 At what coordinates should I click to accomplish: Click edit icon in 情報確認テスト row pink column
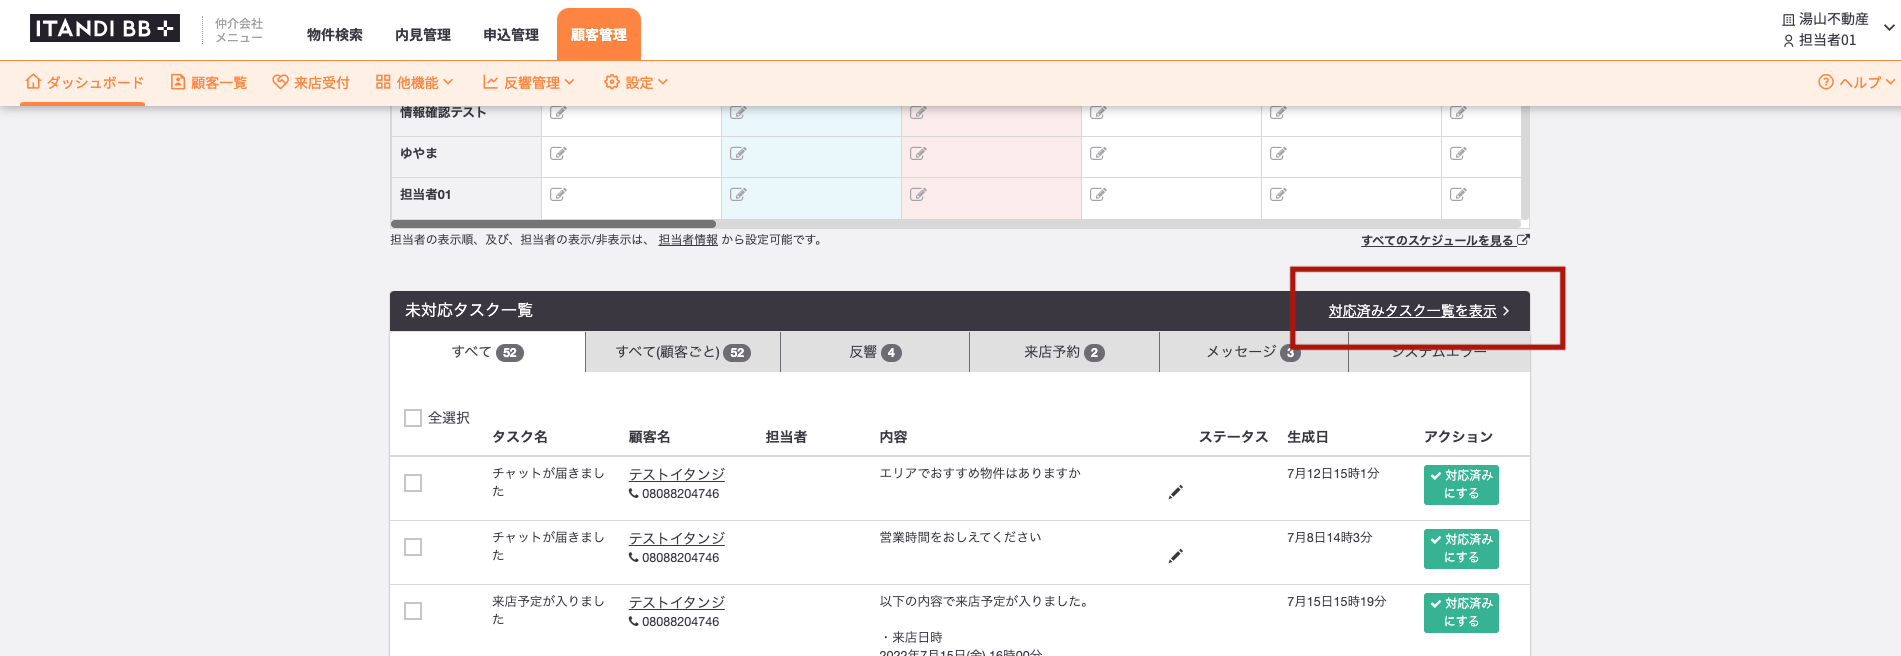click(918, 113)
